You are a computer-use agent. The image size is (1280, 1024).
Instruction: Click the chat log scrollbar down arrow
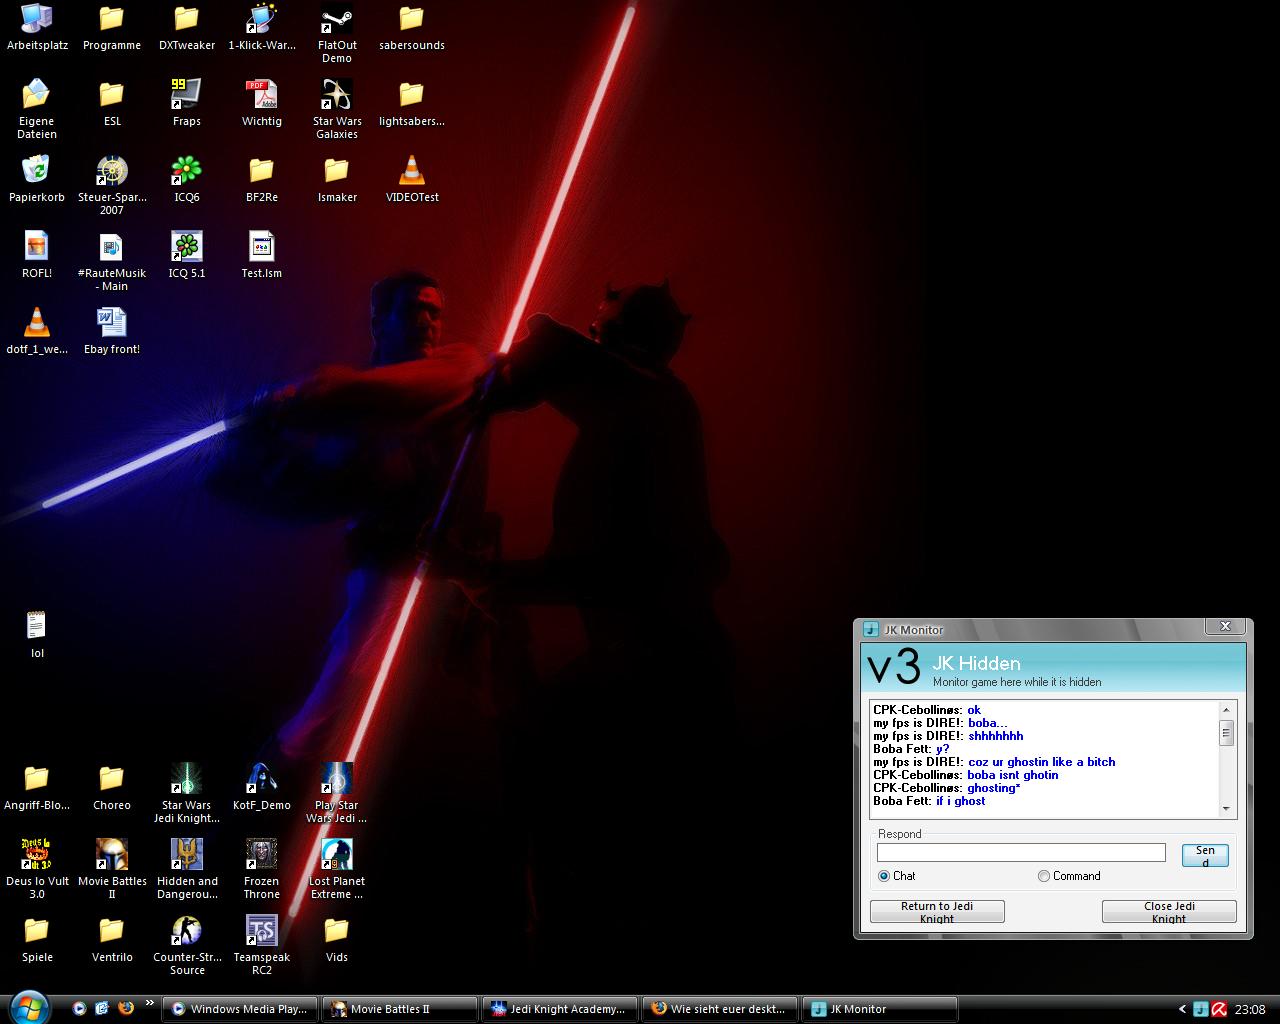click(1226, 808)
